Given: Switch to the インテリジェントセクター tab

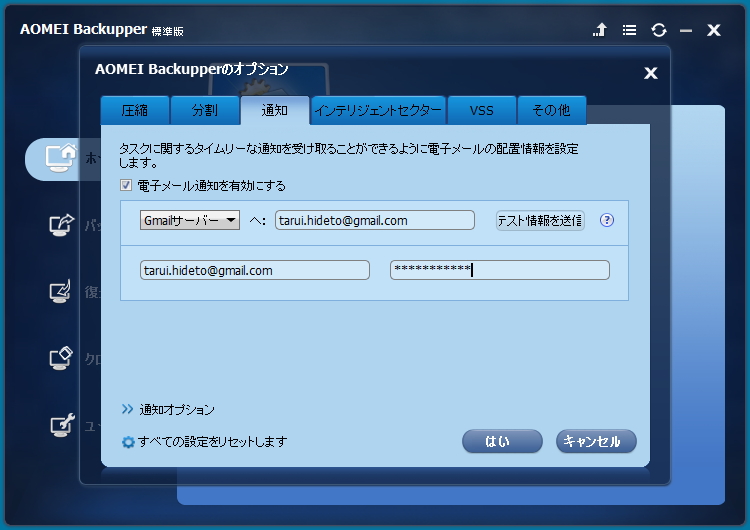Looking at the screenshot, I should (378, 110).
